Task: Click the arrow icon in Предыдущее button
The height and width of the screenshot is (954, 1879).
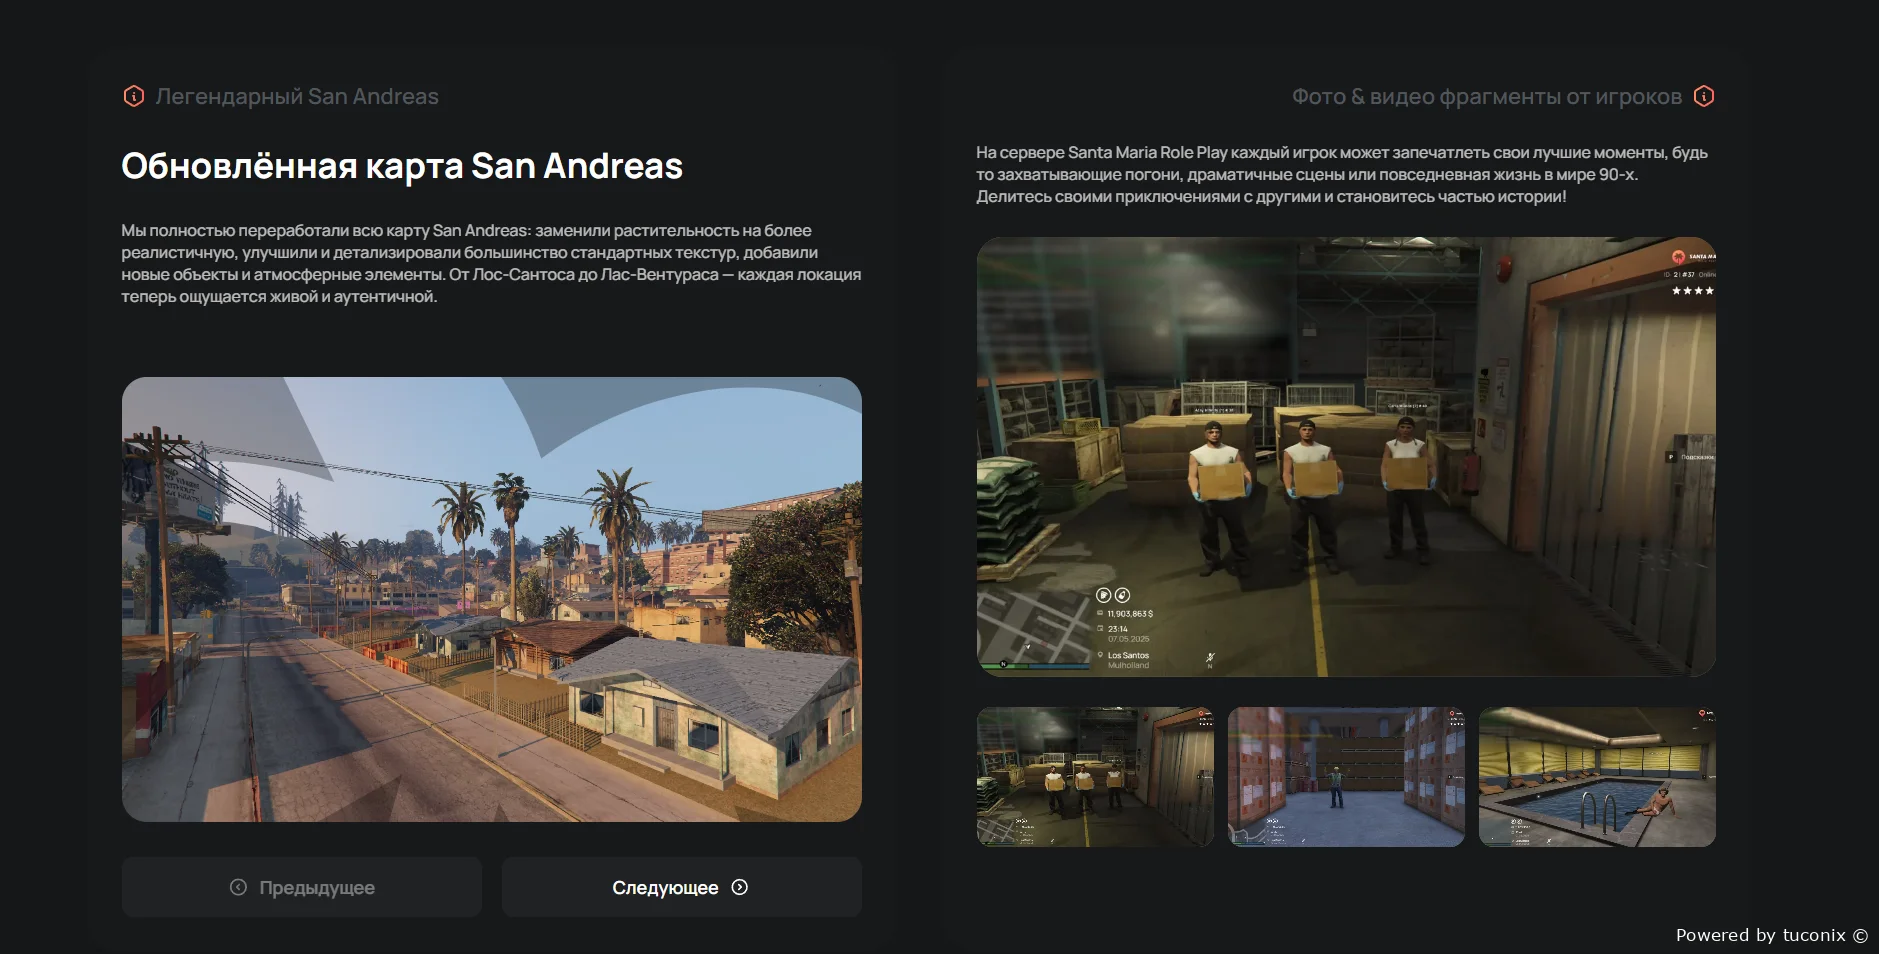Action: tap(238, 887)
